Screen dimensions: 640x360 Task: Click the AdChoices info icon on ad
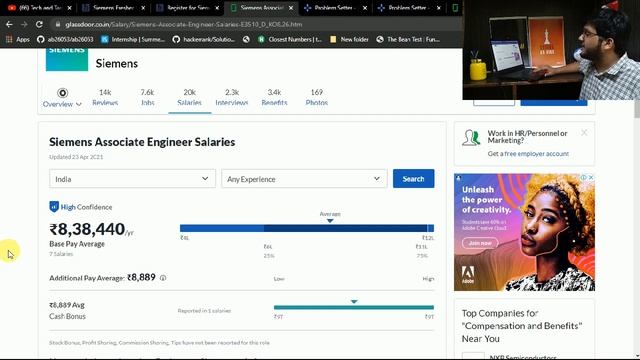584,177
